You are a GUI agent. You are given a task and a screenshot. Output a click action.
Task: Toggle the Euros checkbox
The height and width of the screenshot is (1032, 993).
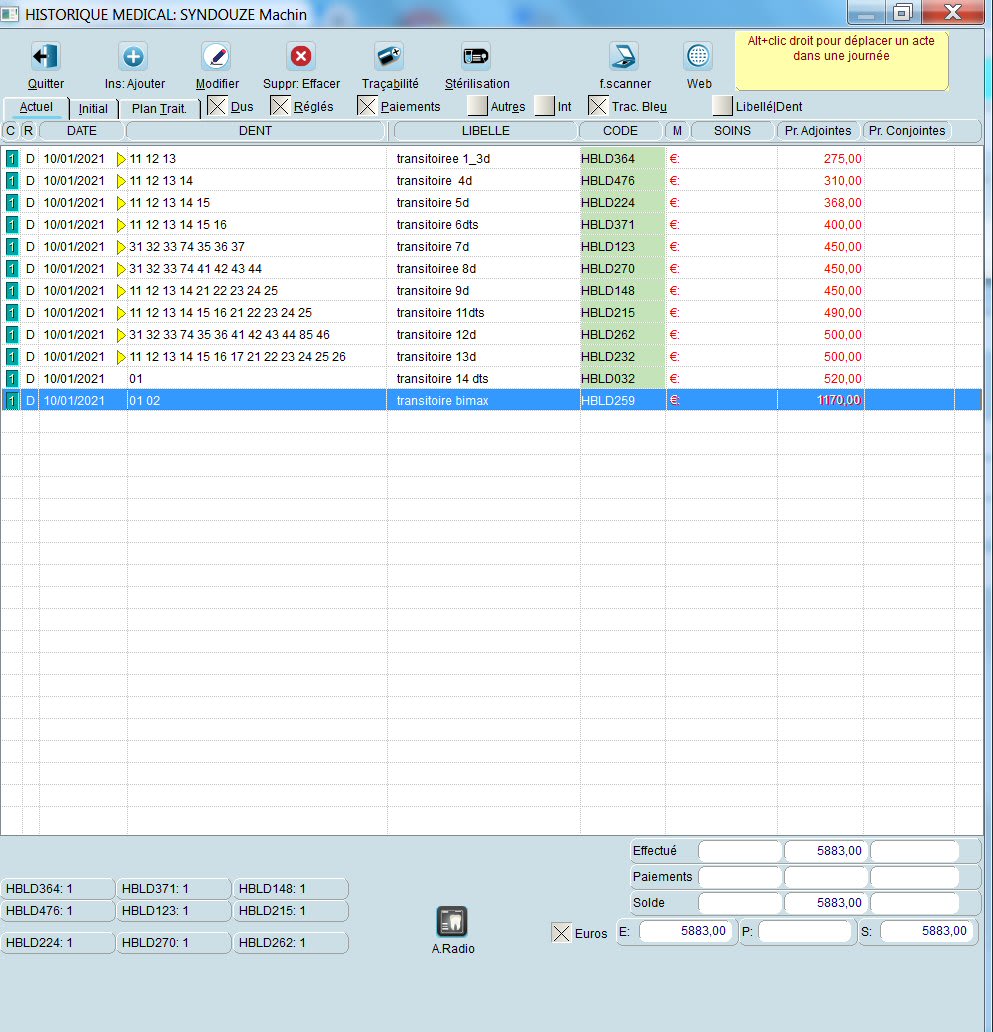tap(562, 933)
